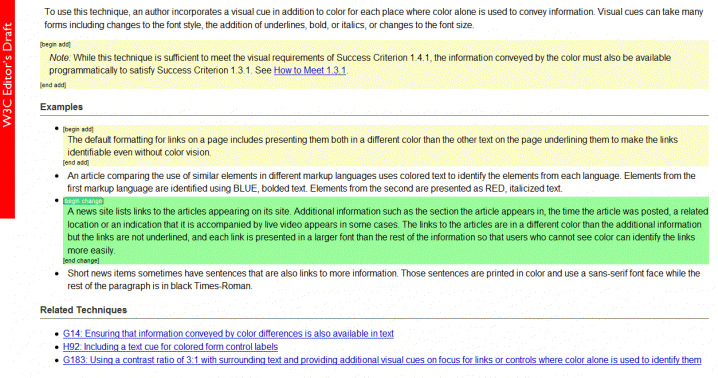Screen dimensions: 718x378
Task: Click the yellow default link formatting example
Action: click(372, 146)
